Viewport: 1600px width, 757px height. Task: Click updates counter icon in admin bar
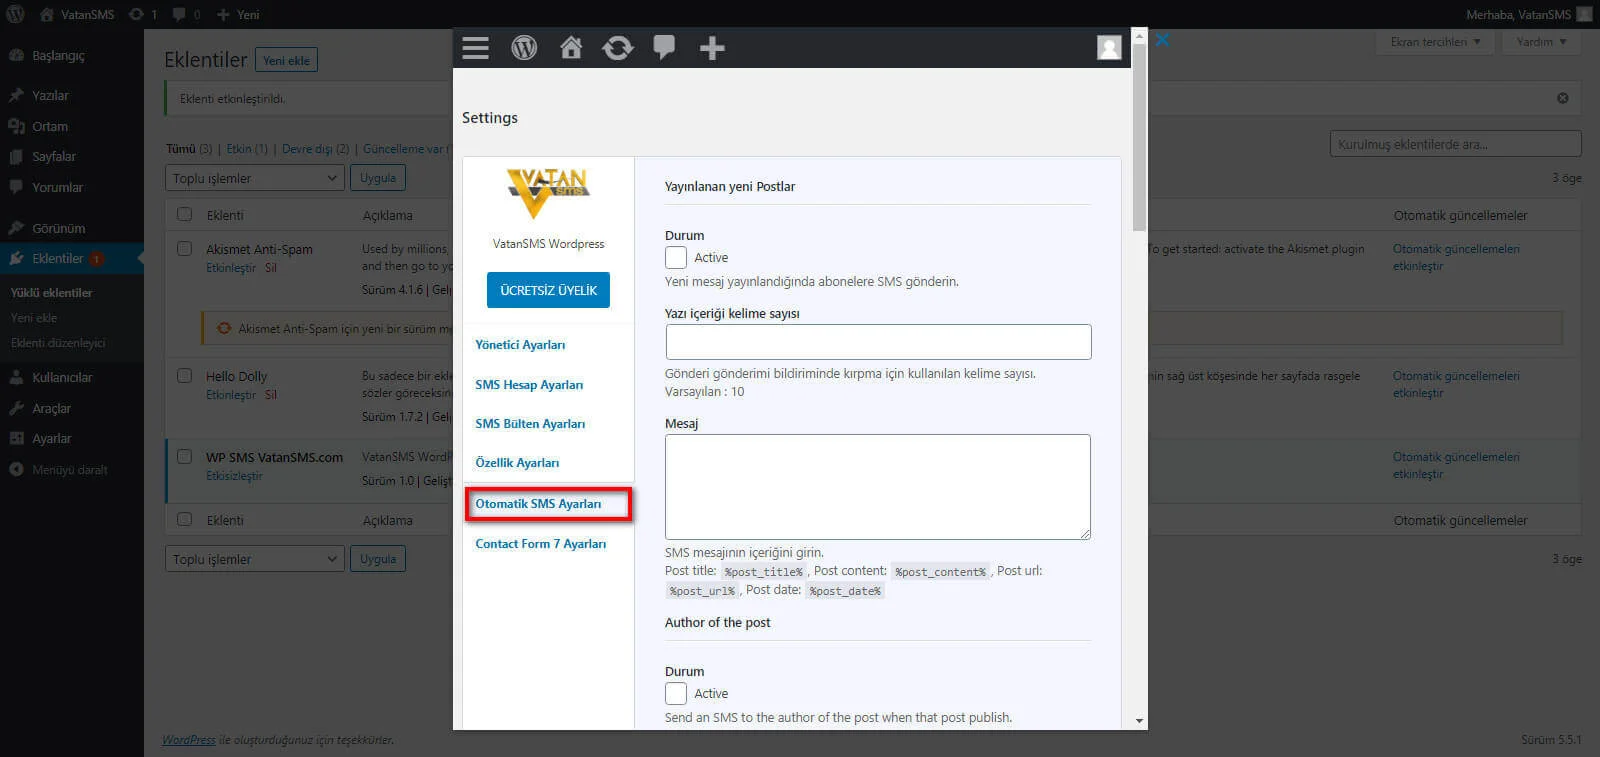(143, 14)
